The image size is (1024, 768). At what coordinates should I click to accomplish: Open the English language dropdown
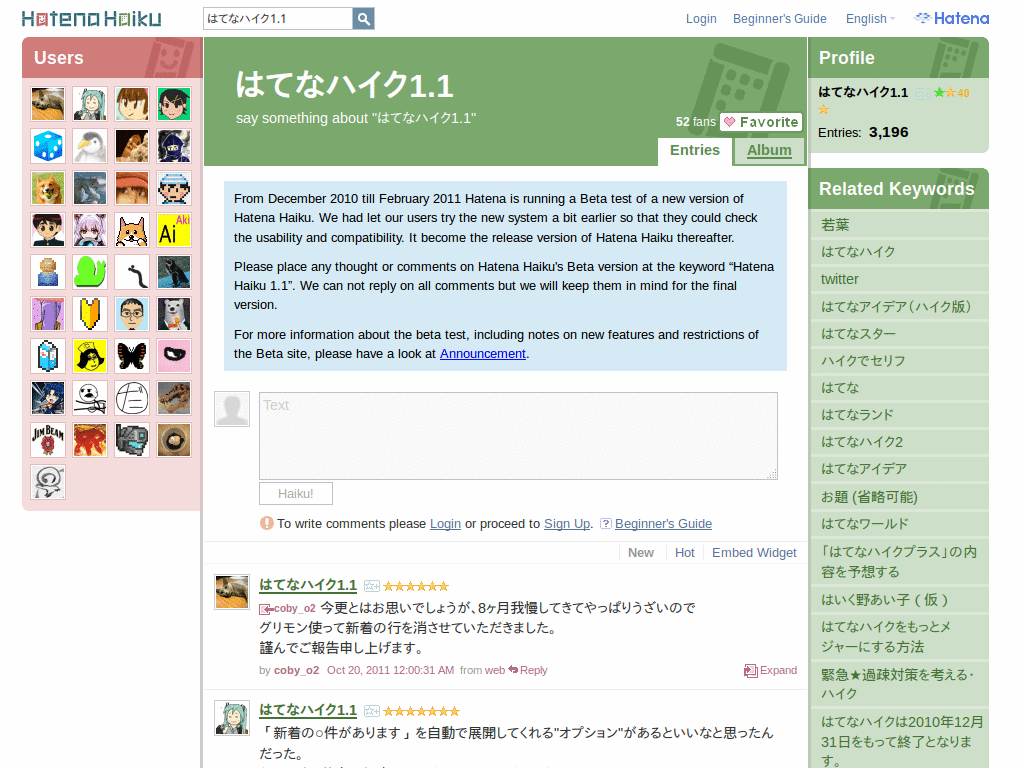pyautogui.click(x=870, y=19)
